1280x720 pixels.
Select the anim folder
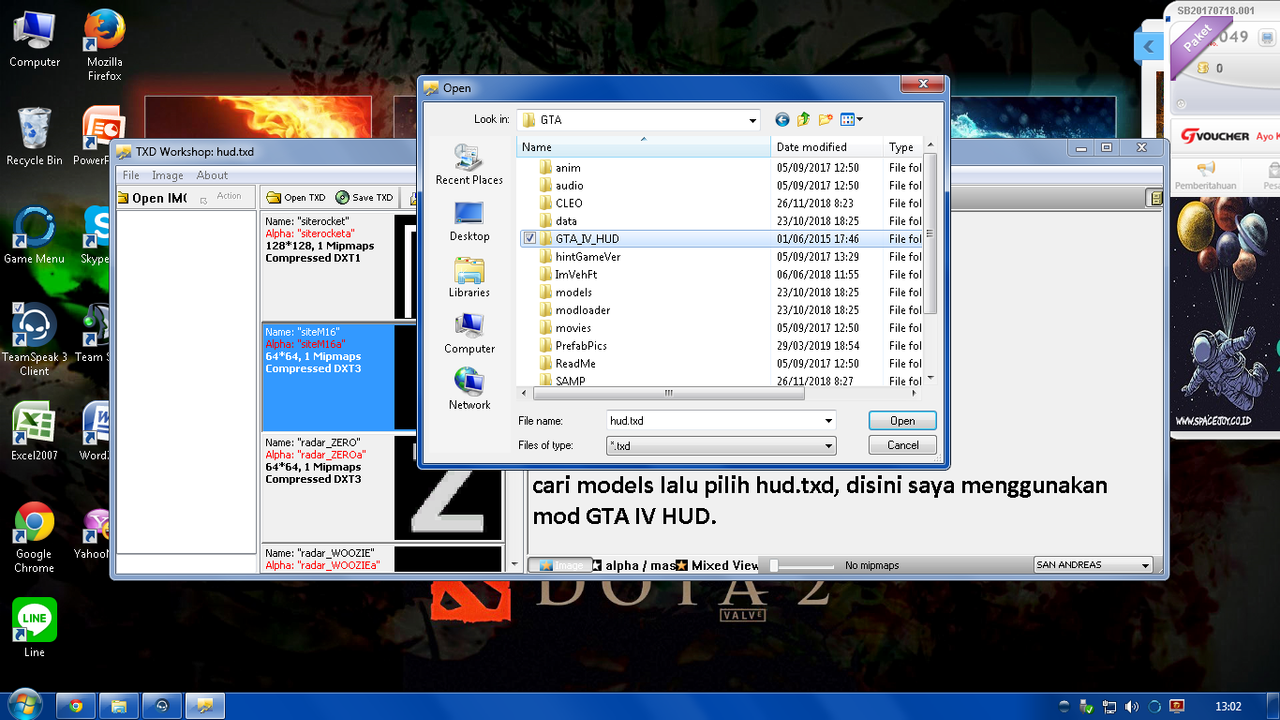568,168
